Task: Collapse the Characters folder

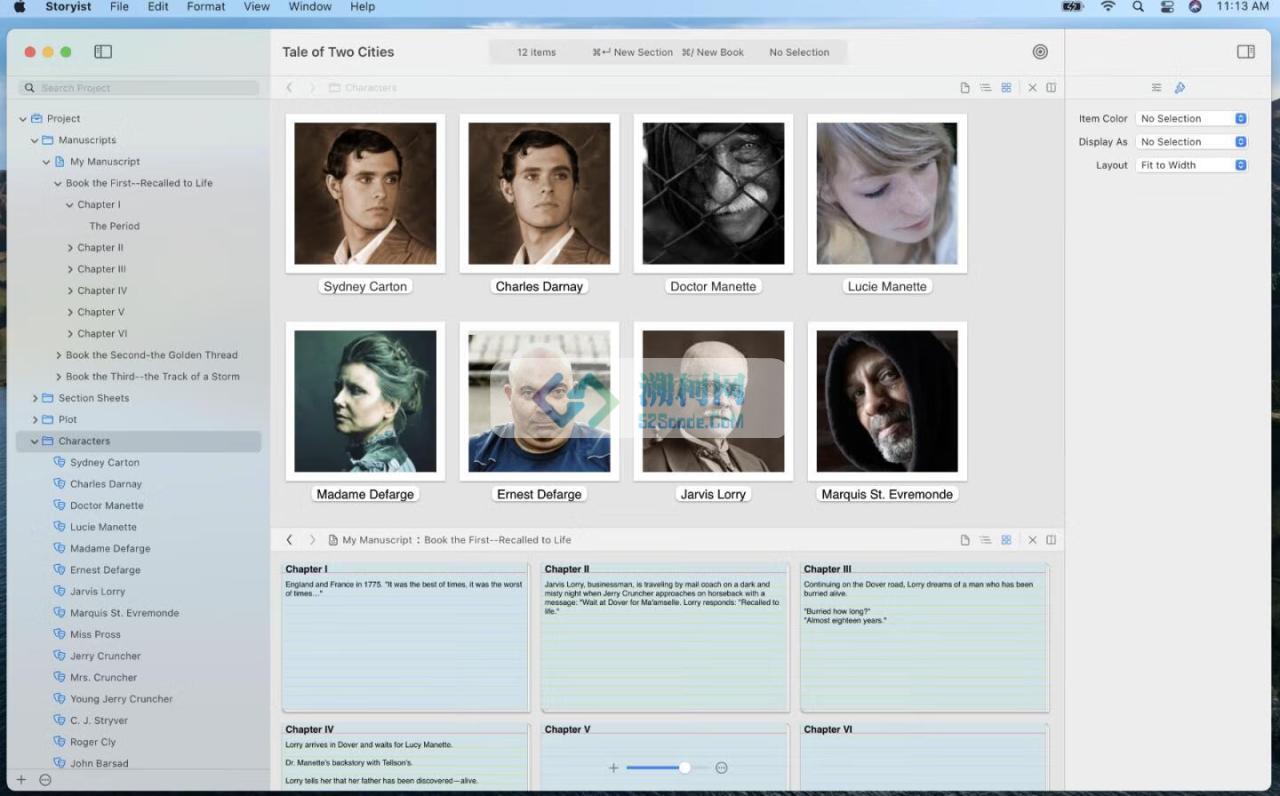Action: coord(35,441)
